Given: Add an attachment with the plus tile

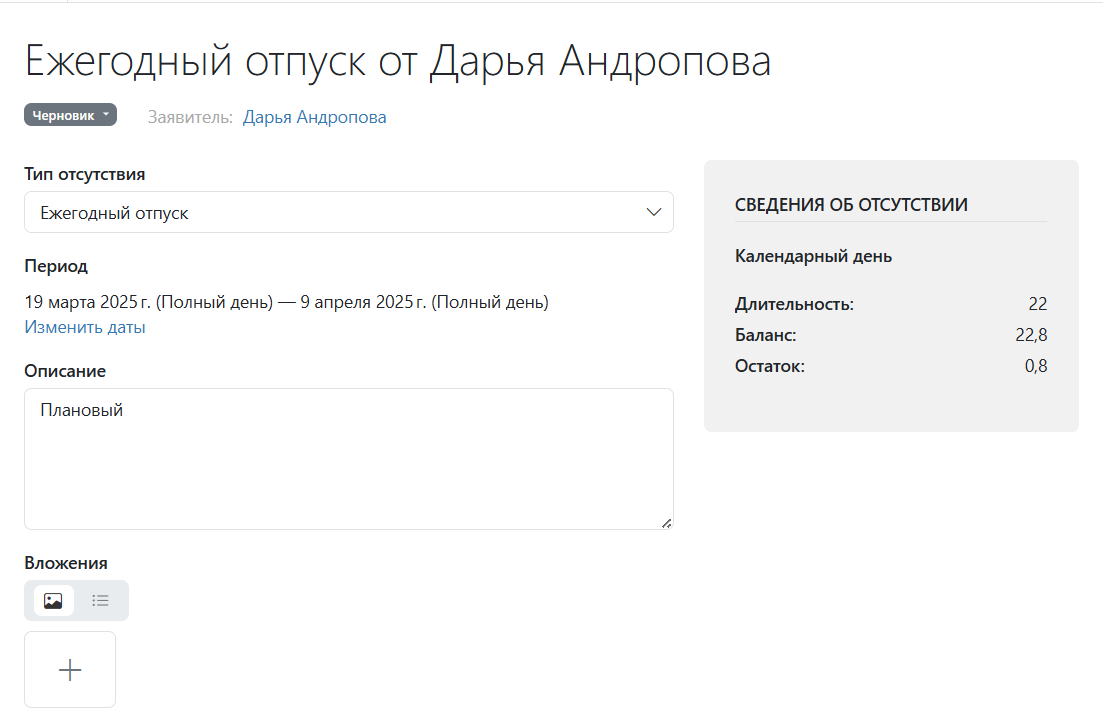Looking at the screenshot, I should [x=70, y=670].
